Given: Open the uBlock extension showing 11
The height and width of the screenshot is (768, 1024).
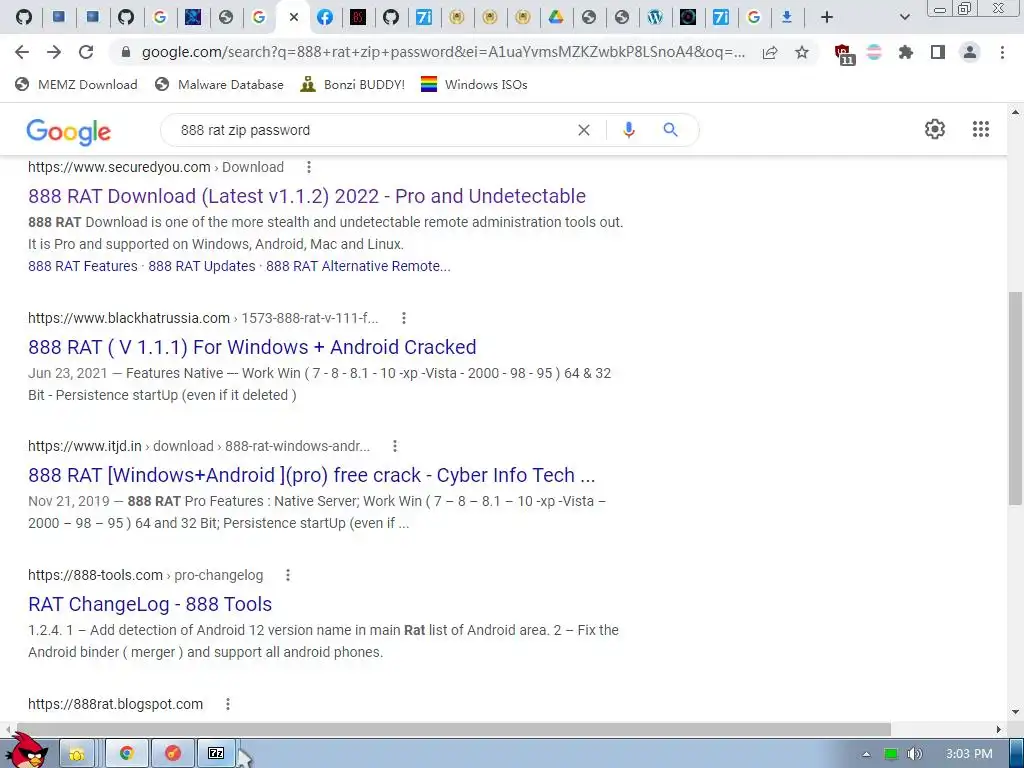Looking at the screenshot, I should tap(844, 54).
